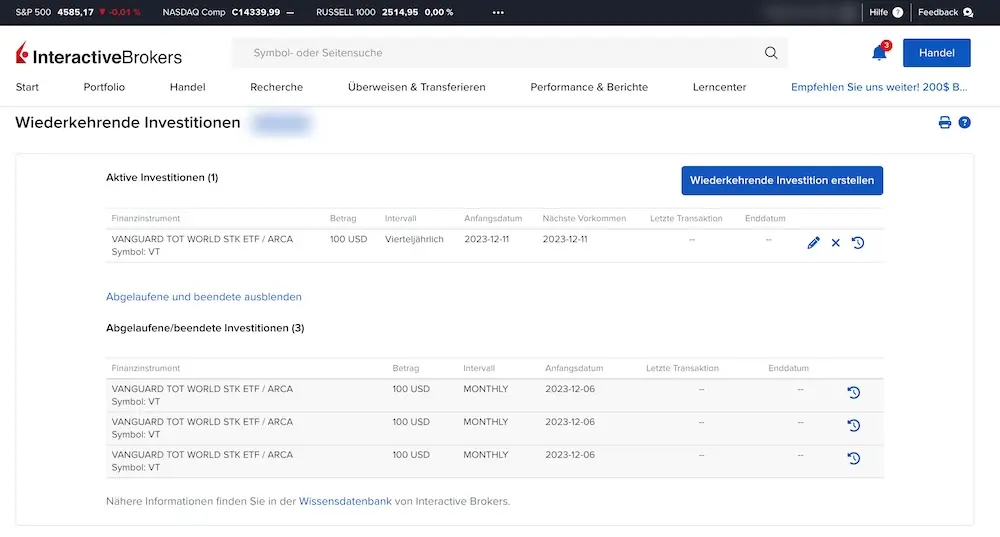Open the Portfolio menu
Image resolution: width=1000 pixels, height=537 pixels.
104,87
